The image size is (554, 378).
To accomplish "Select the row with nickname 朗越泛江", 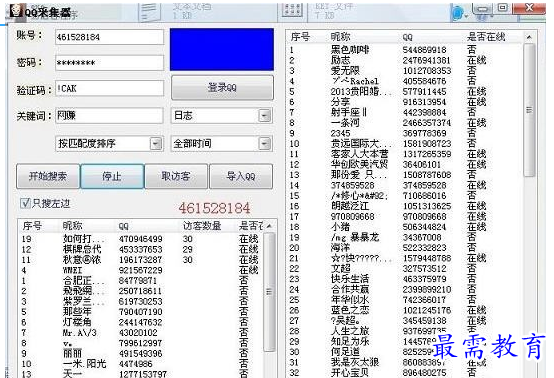I will tap(405, 206).
